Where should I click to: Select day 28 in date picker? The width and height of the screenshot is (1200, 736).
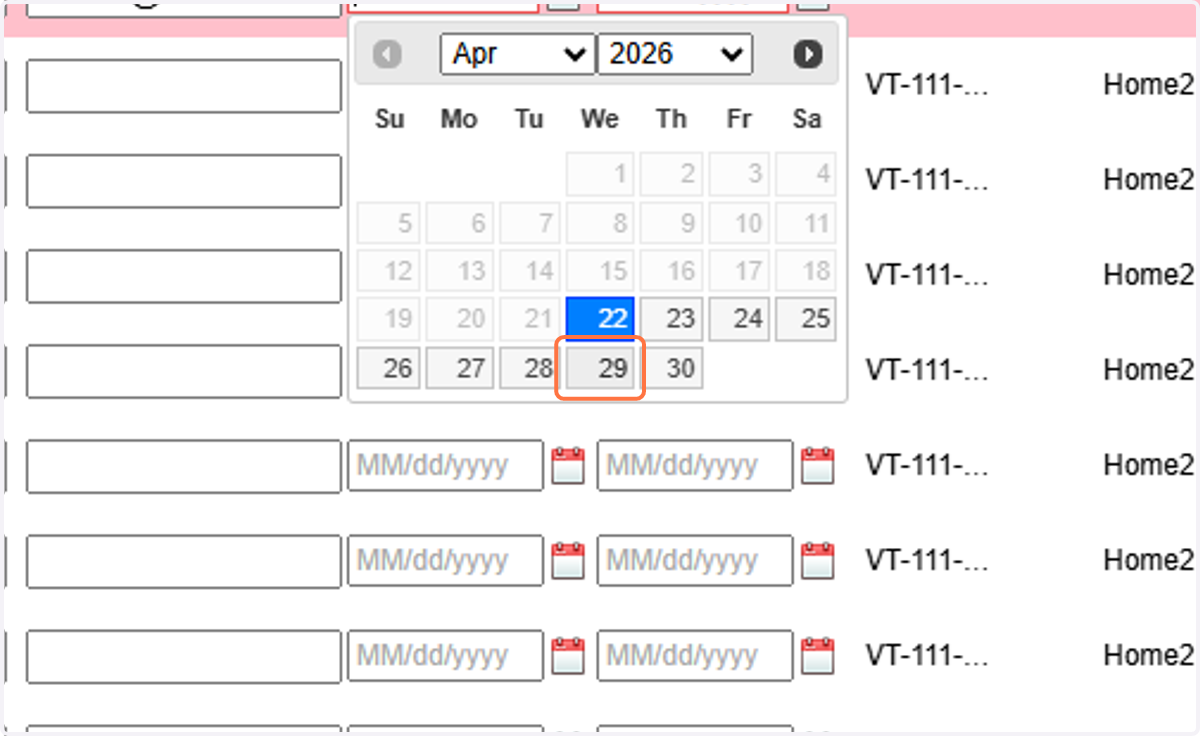point(529,368)
